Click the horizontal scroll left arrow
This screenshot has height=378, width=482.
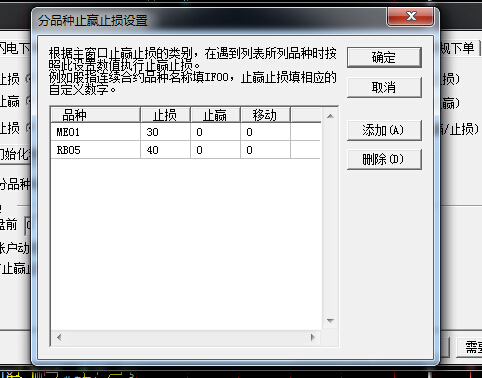pyautogui.click(x=59, y=337)
